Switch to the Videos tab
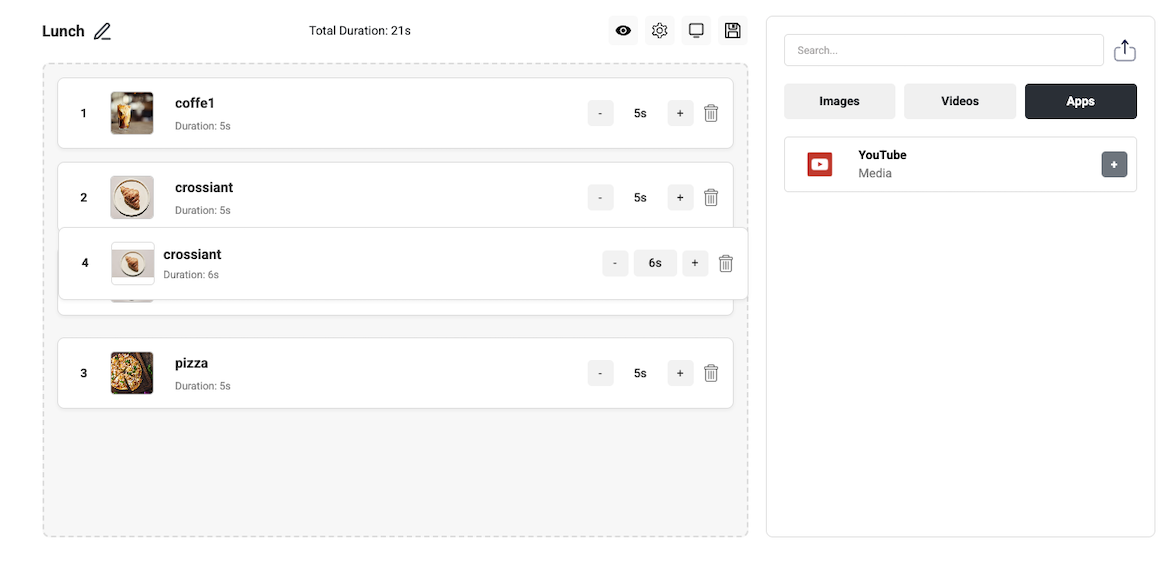The image size is (1176, 573). 960,101
